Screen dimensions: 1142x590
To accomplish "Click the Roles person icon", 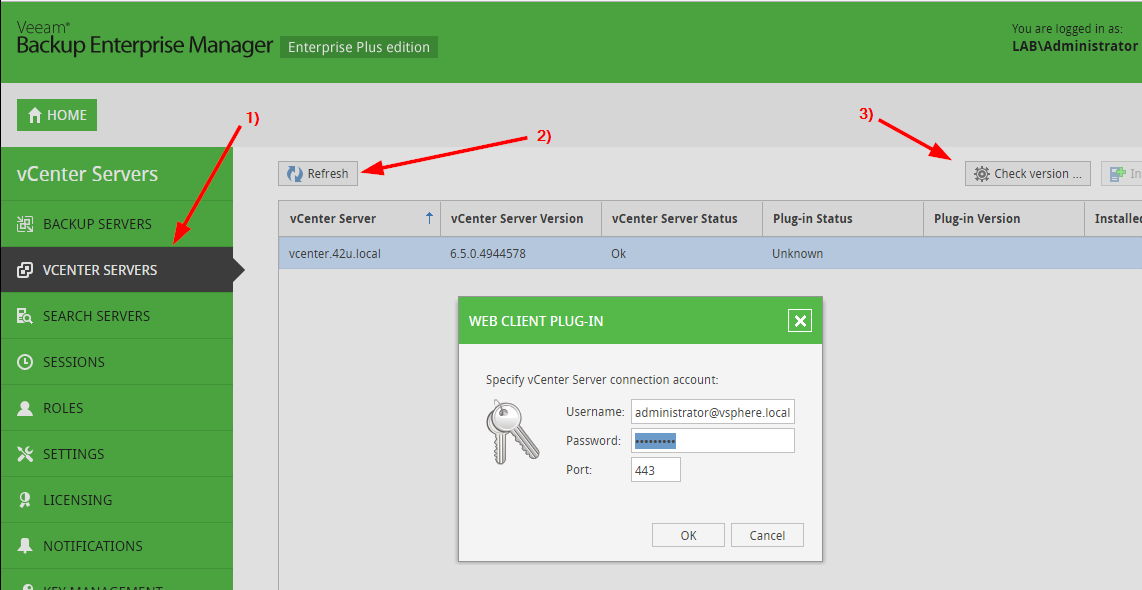I will [25, 408].
